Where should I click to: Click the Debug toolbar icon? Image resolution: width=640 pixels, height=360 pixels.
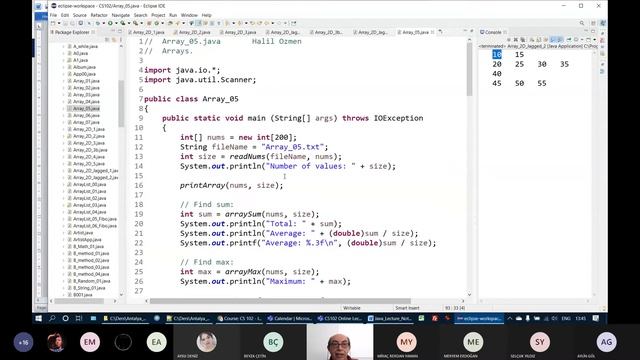(98, 23)
